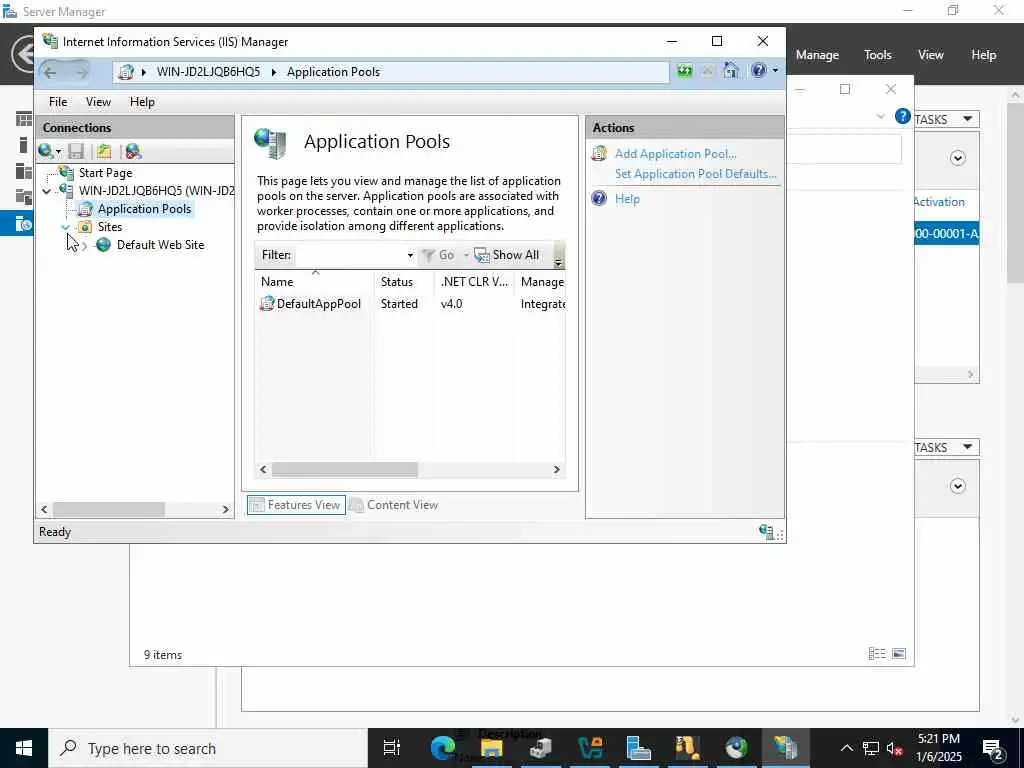Screen dimensions: 1024x768
Task: Click the Go filter button
Action: [438, 255]
